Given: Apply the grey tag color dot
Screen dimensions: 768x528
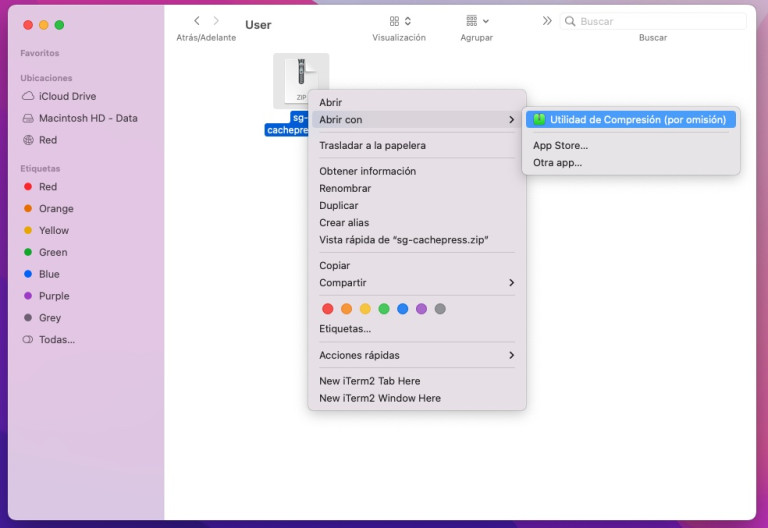Looking at the screenshot, I should [440, 309].
